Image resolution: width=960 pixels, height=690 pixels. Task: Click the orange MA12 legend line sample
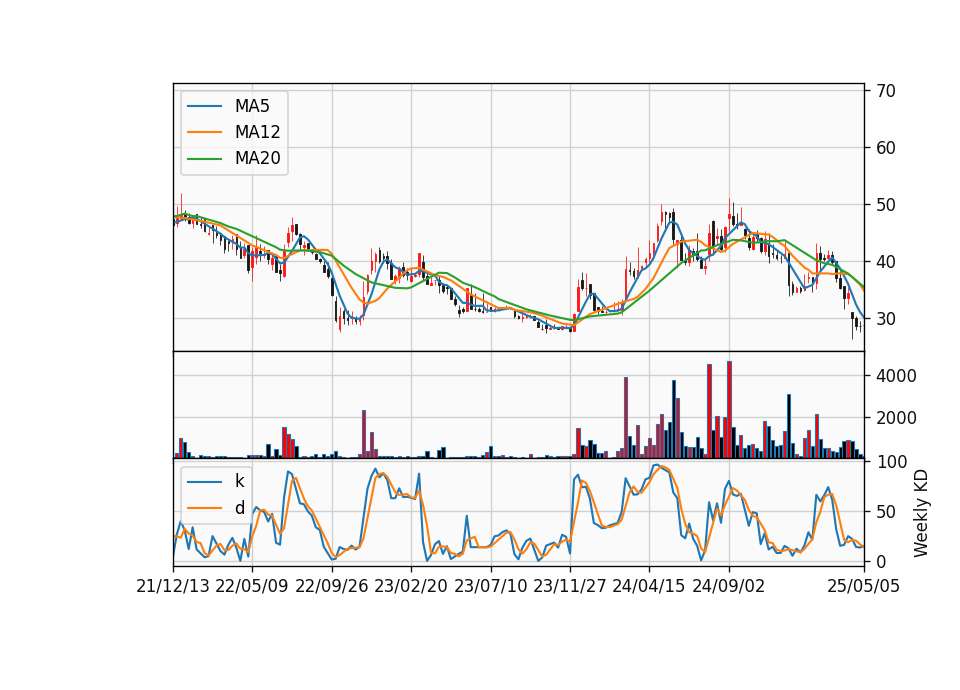tap(204, 132)
